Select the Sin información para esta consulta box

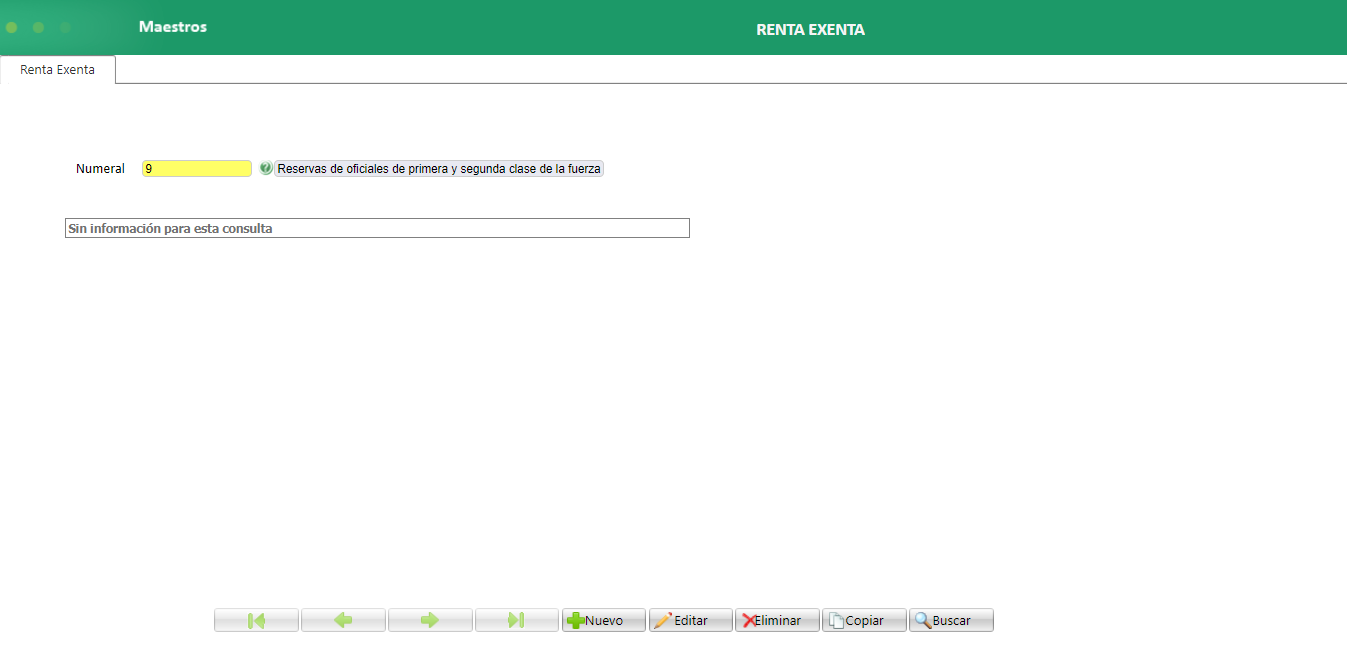[x=377, y=228]
